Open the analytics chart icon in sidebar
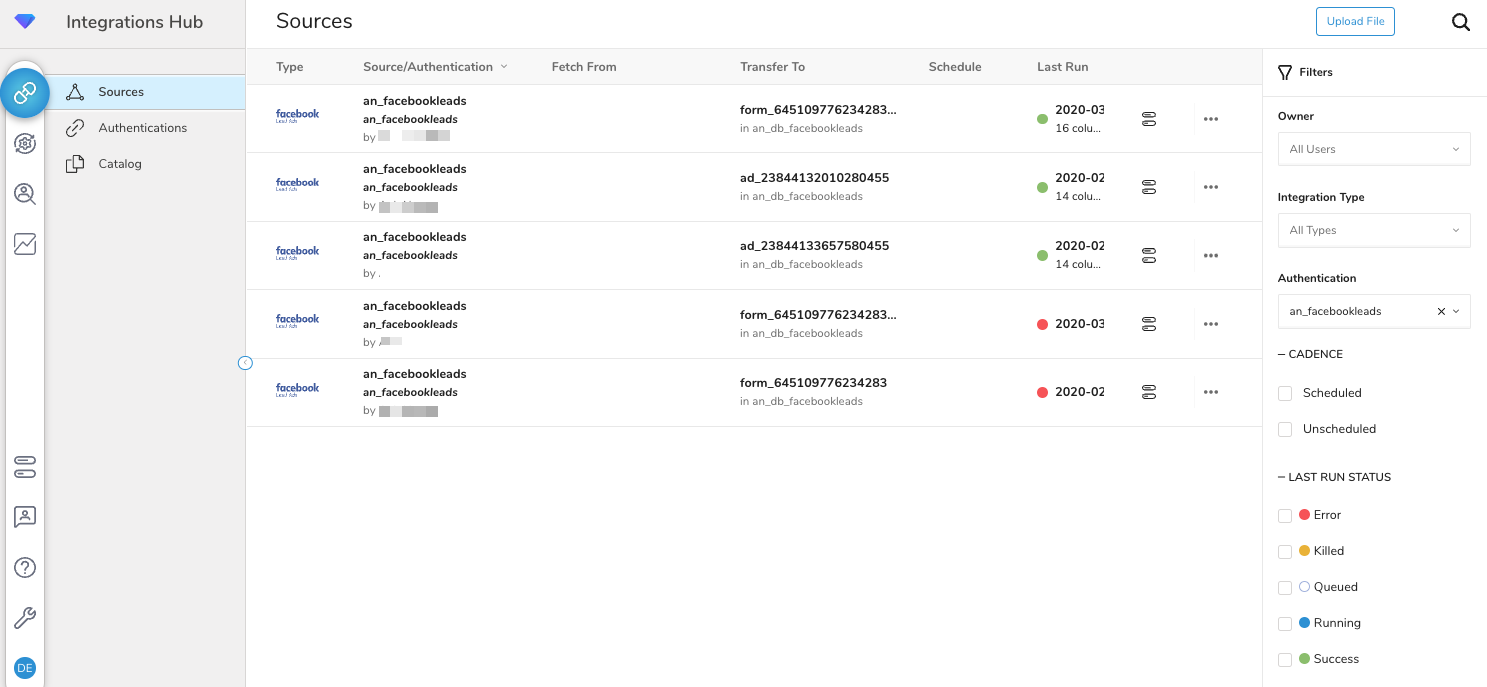 click(x=25, y=243)
